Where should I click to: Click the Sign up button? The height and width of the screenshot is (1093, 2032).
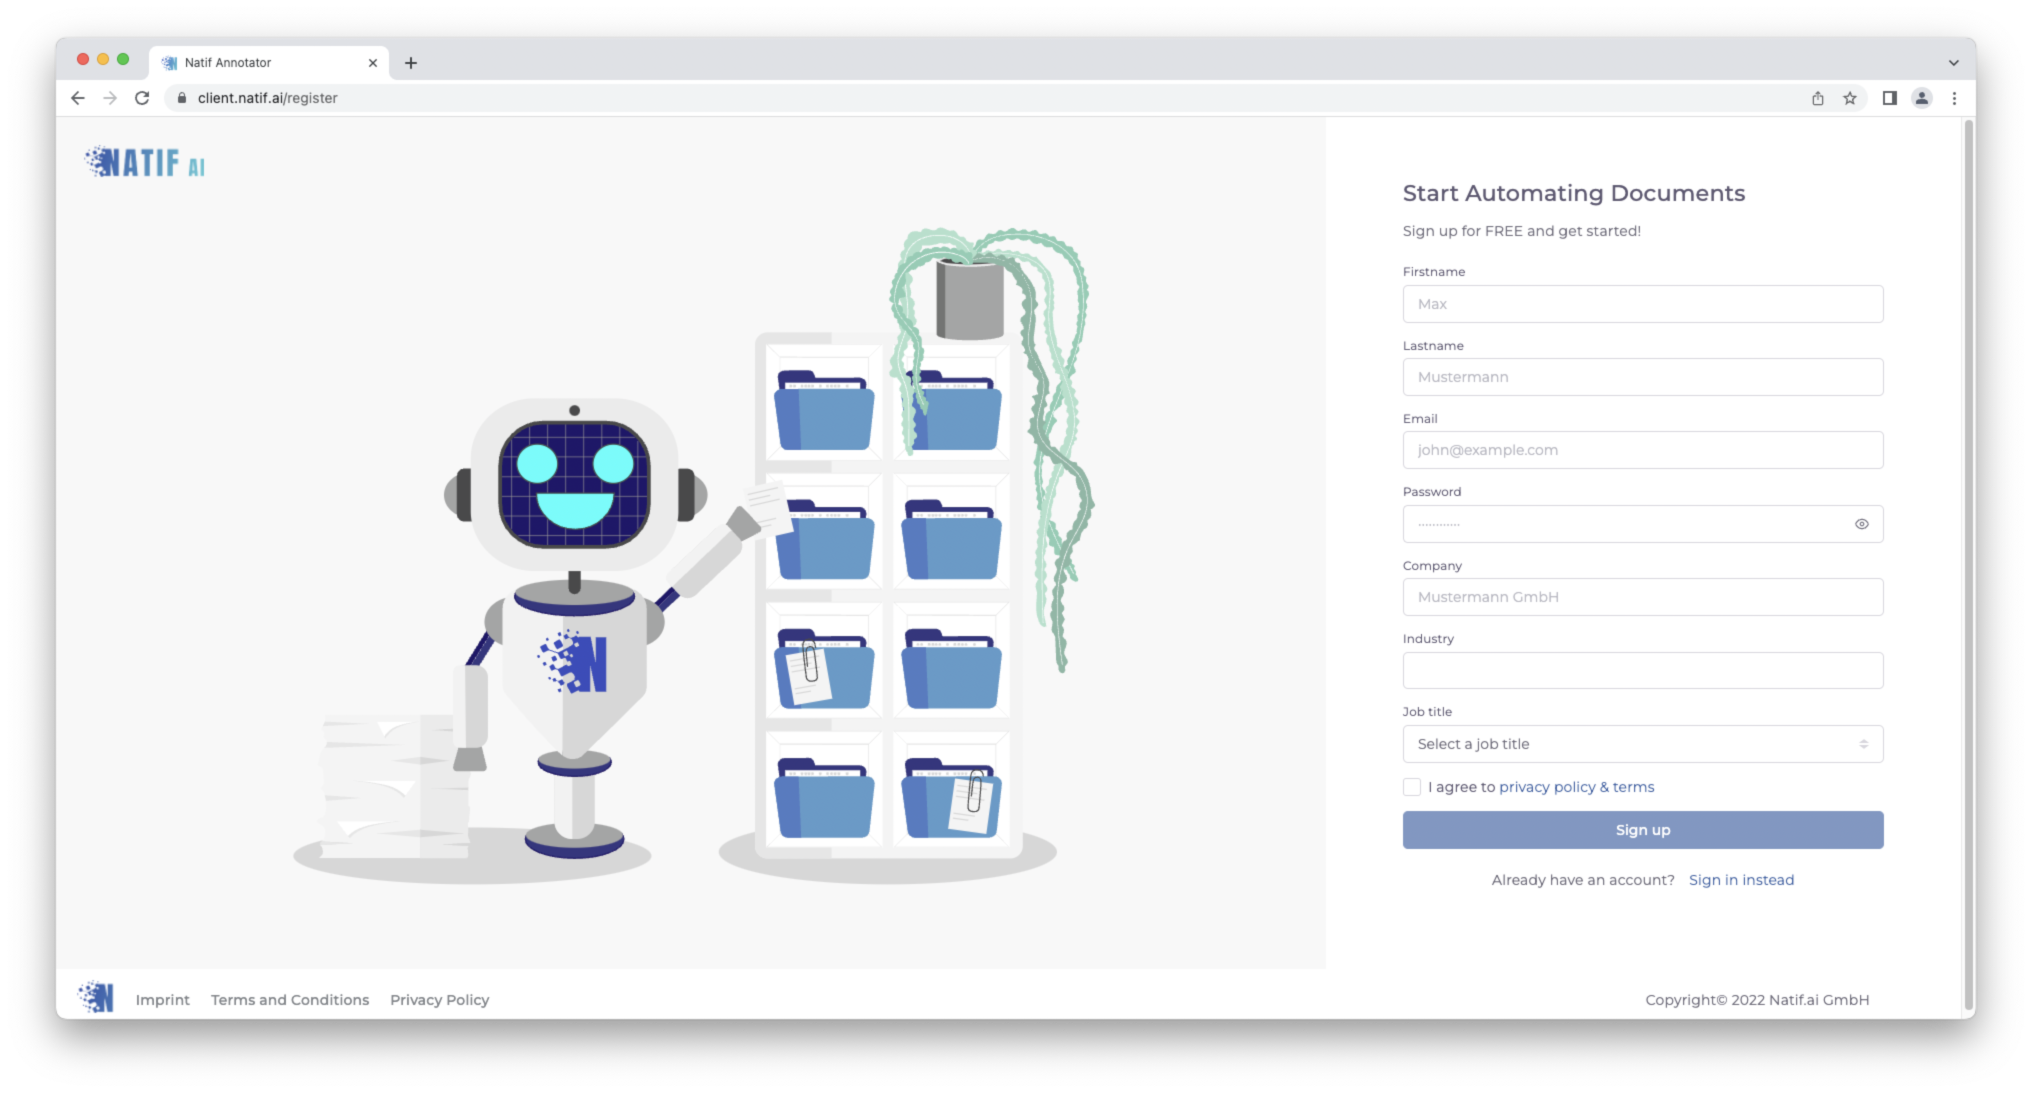pyautogui.click(x=1642, y=829)
